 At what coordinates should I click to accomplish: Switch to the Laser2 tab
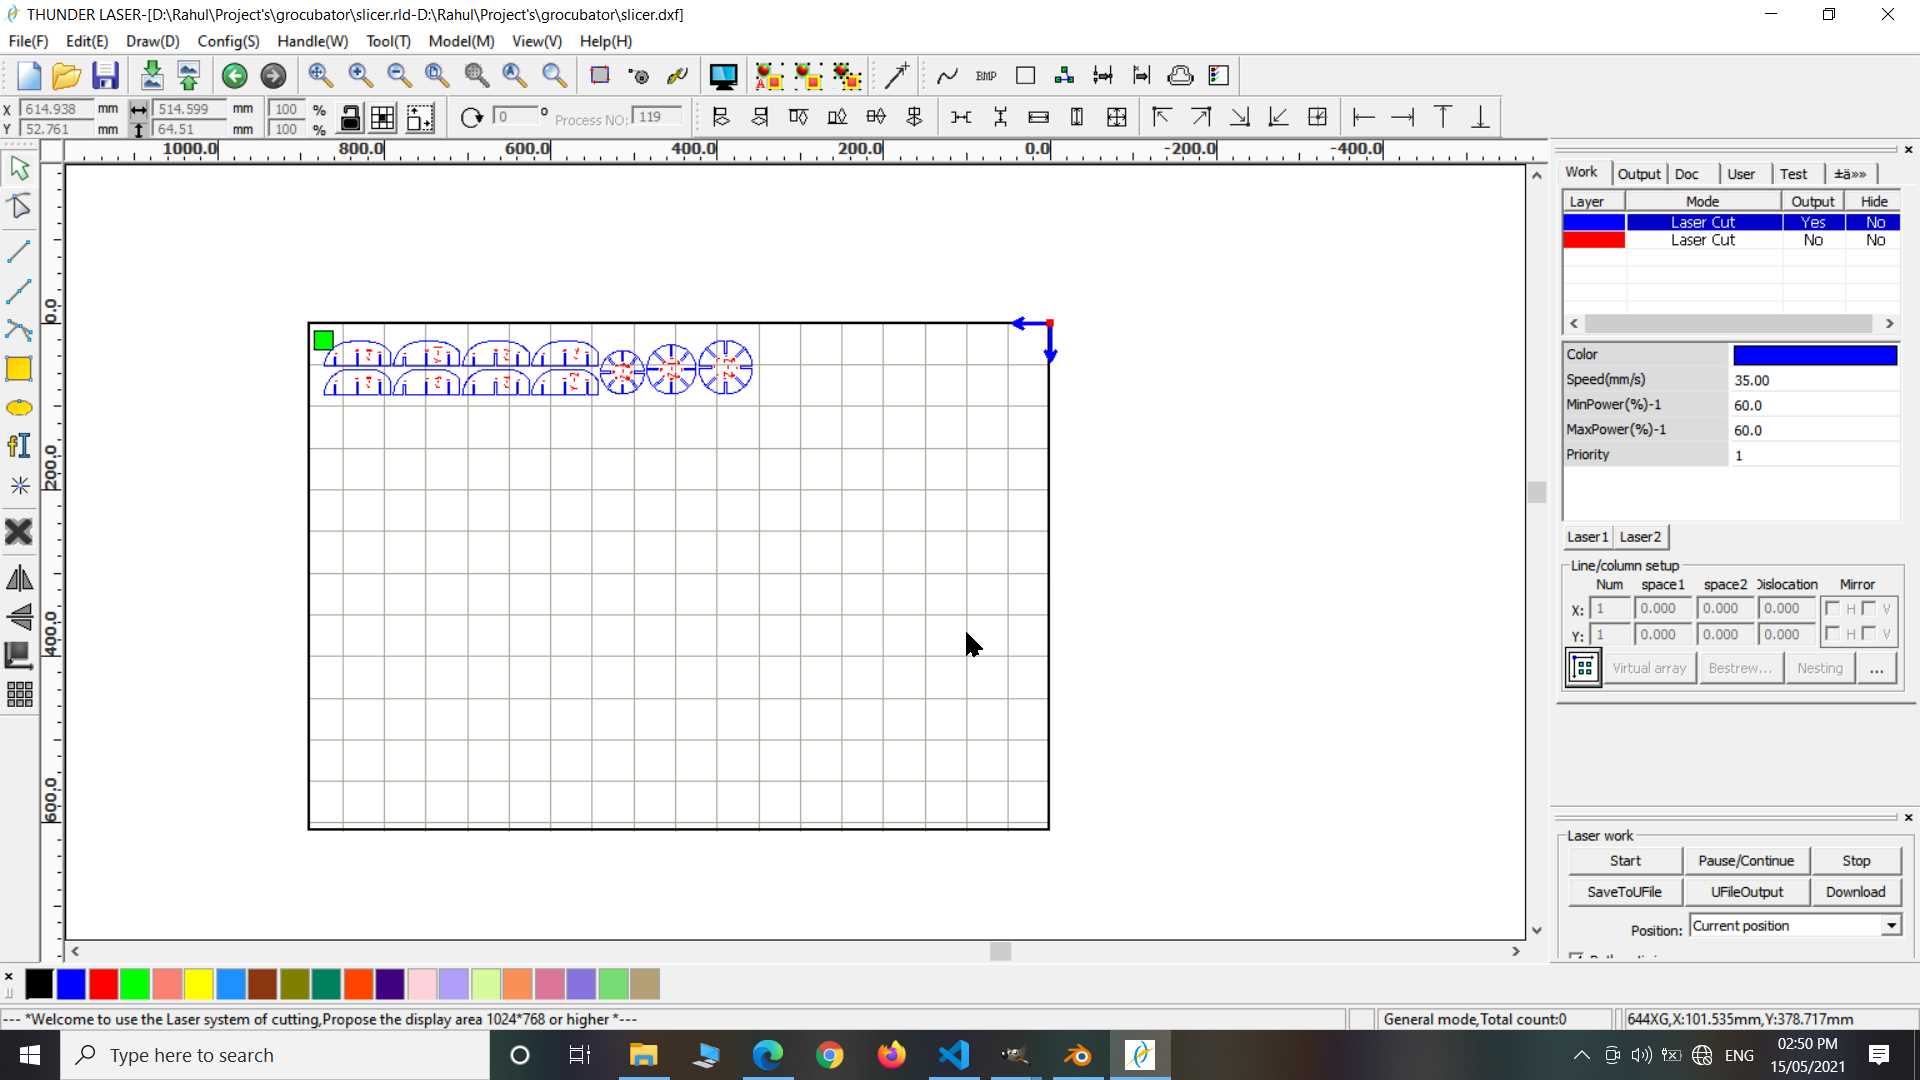[1640, 537]
